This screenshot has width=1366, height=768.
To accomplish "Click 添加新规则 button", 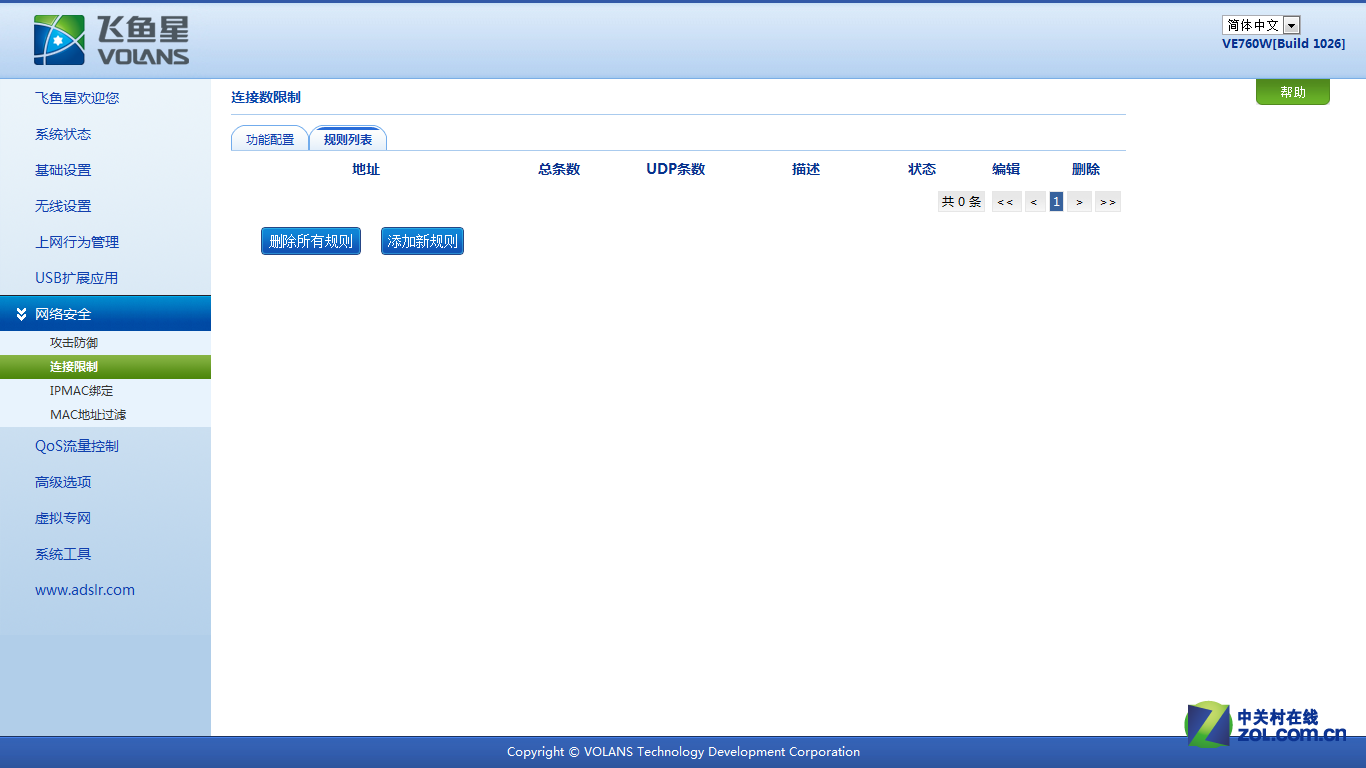I will pyautogui.click(x=422, y=241).
